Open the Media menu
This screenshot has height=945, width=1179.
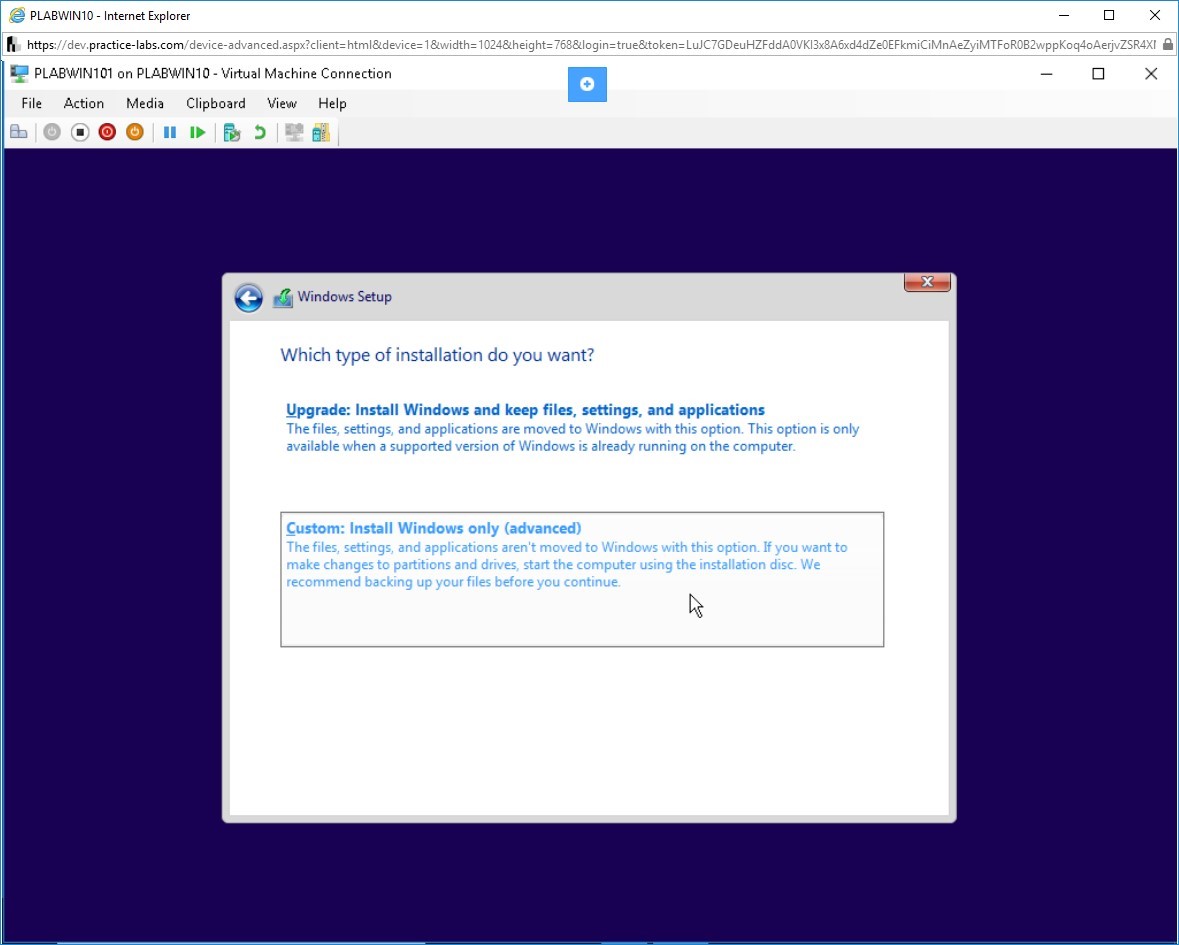[x=145, y=104]
